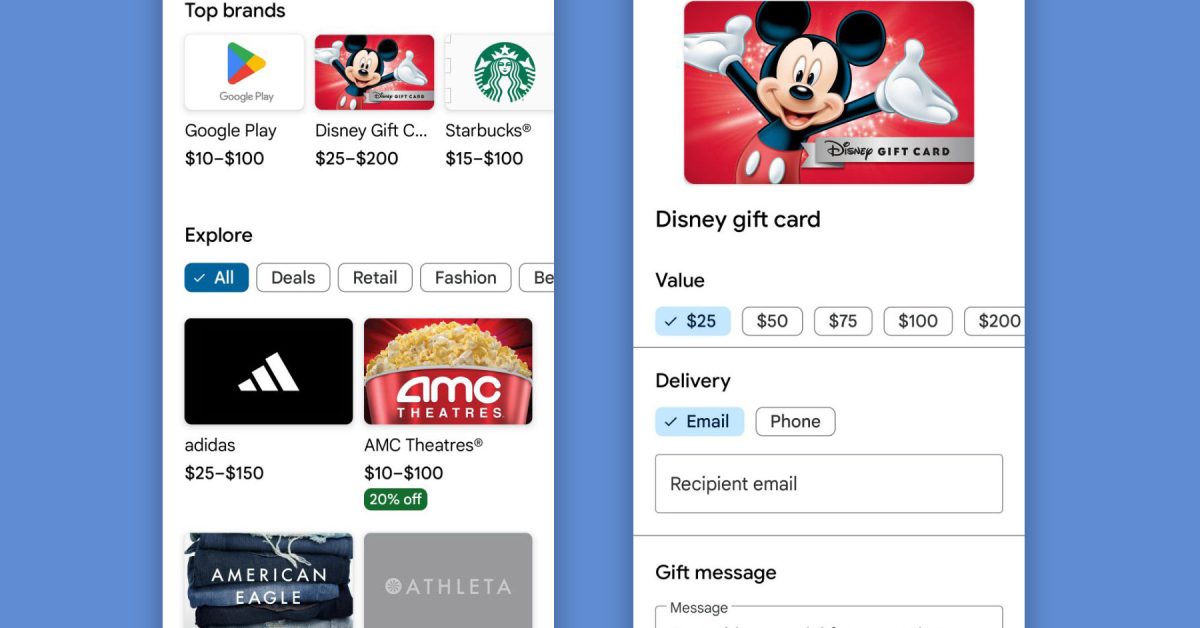Filter by Retail category
The width and height of the screenshot is (1200, 628).
coord(375,278)
